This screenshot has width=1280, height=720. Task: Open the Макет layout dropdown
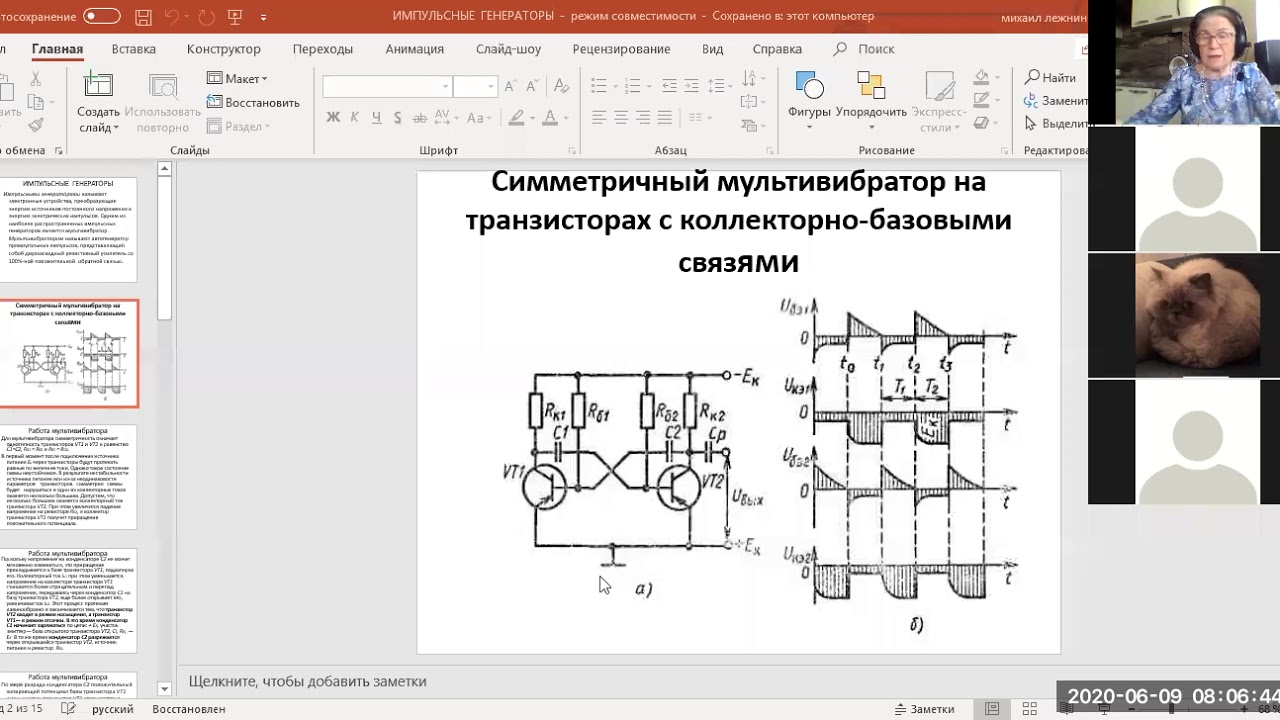[x=237, y=78]
